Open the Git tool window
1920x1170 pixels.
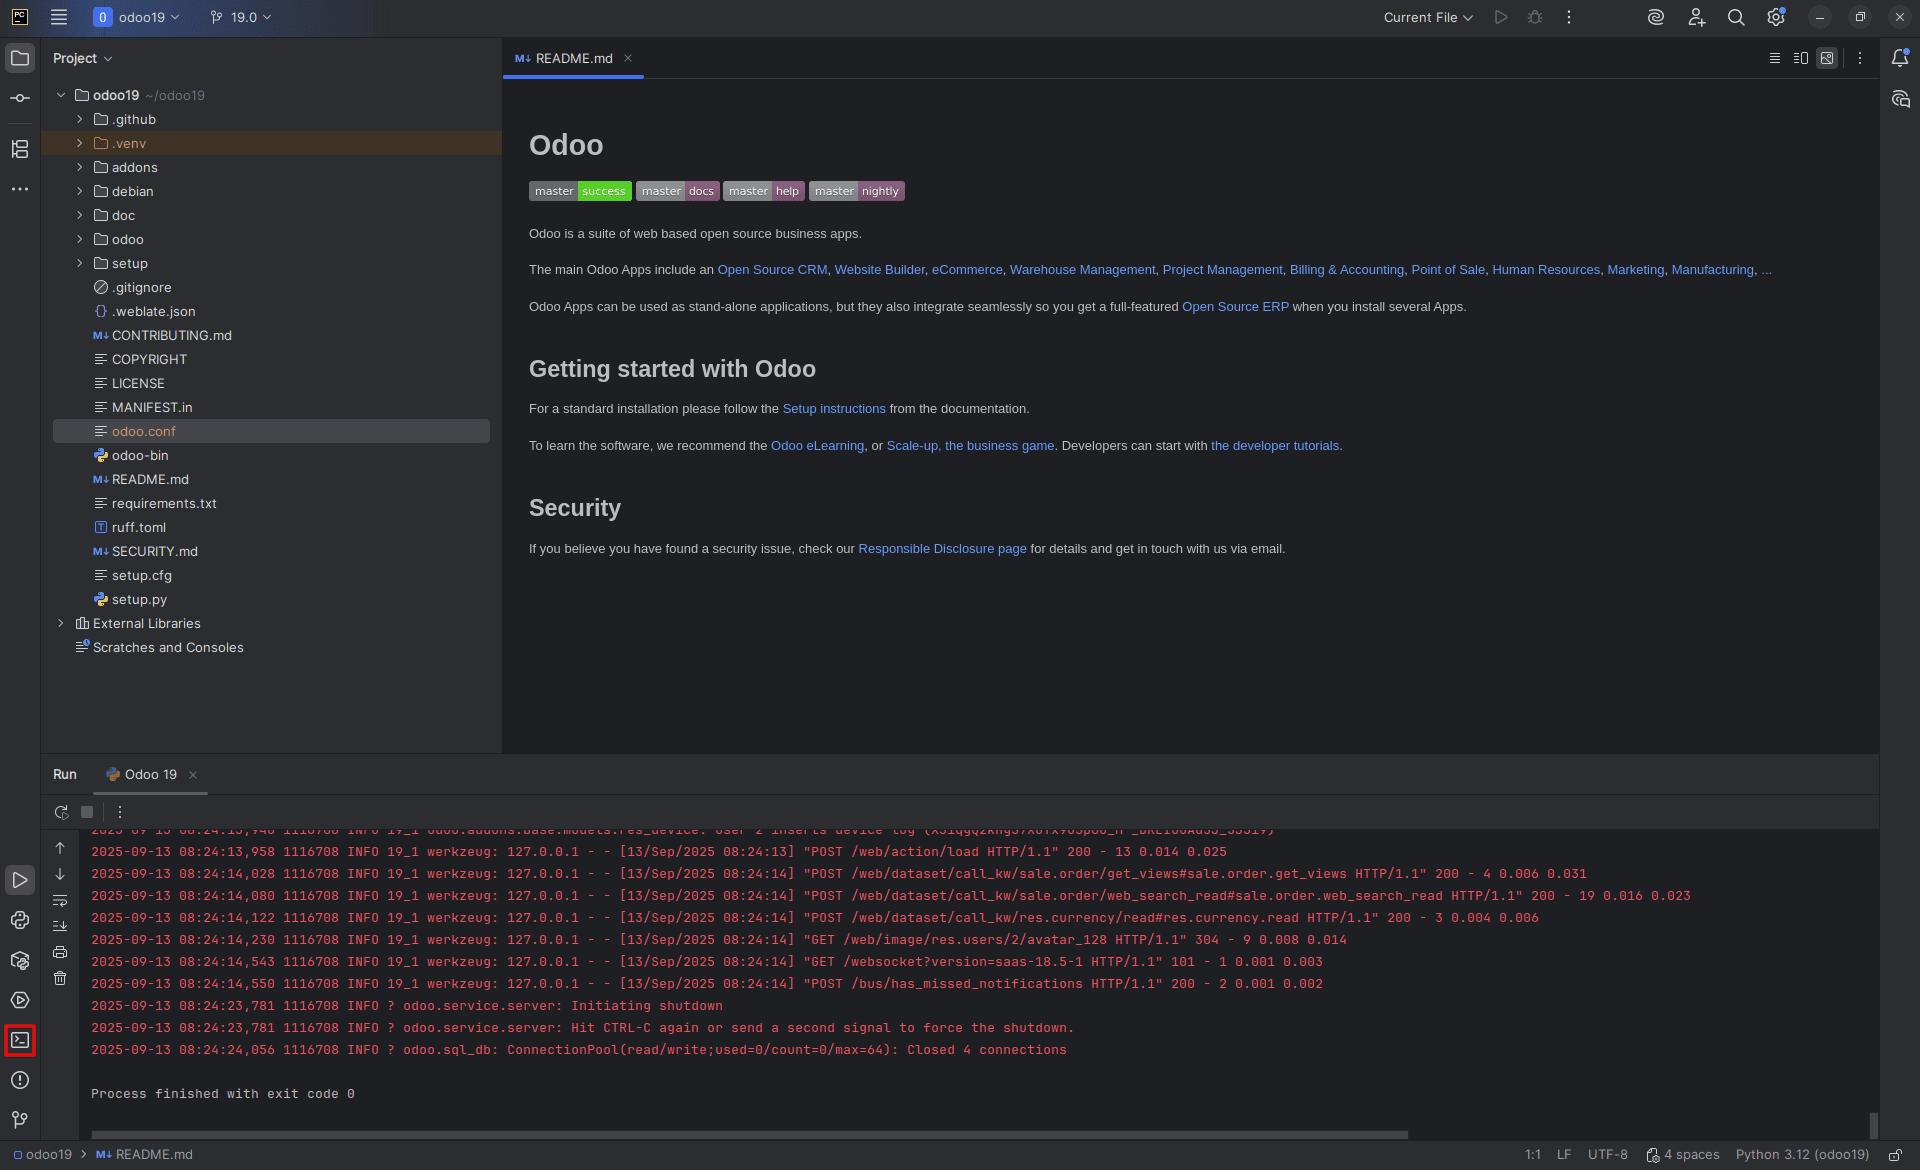pos(20,1120)
